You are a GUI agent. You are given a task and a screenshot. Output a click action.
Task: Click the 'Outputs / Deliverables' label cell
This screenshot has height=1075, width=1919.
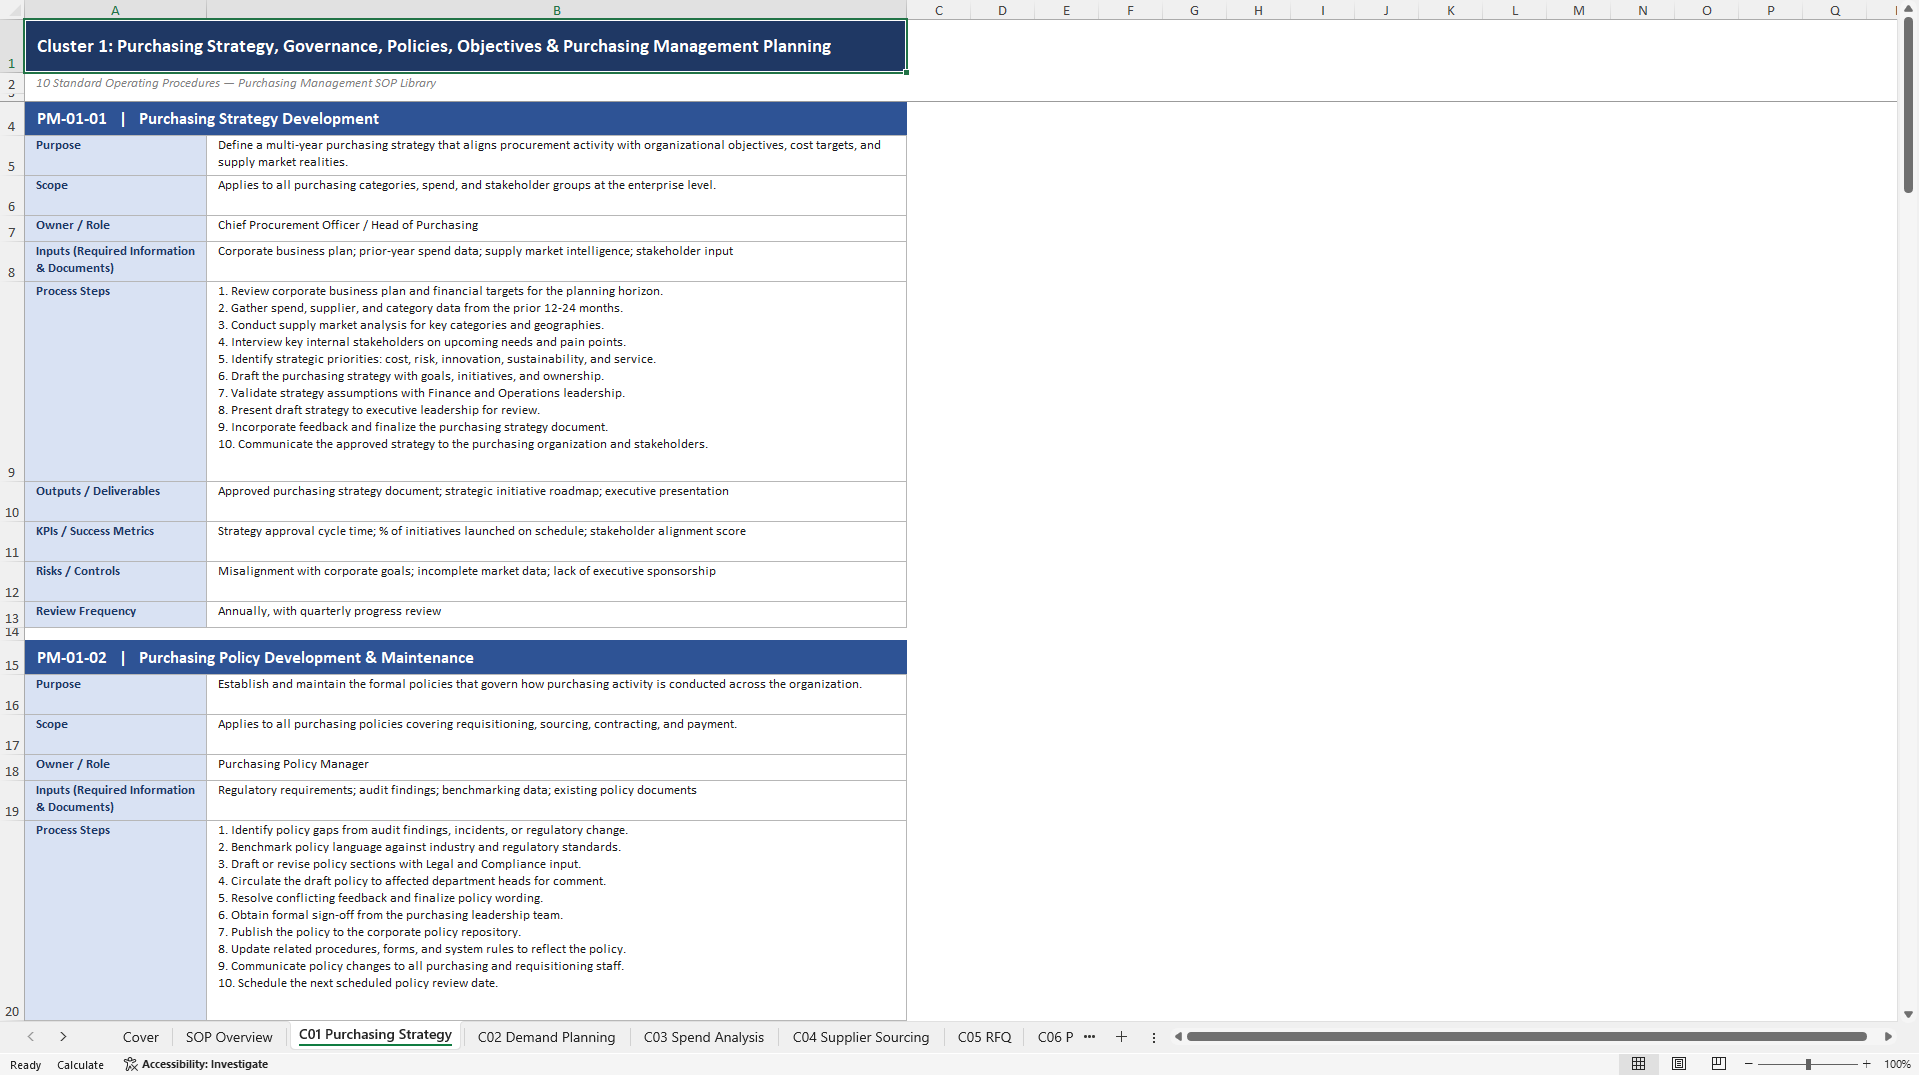tap(115, 501)
